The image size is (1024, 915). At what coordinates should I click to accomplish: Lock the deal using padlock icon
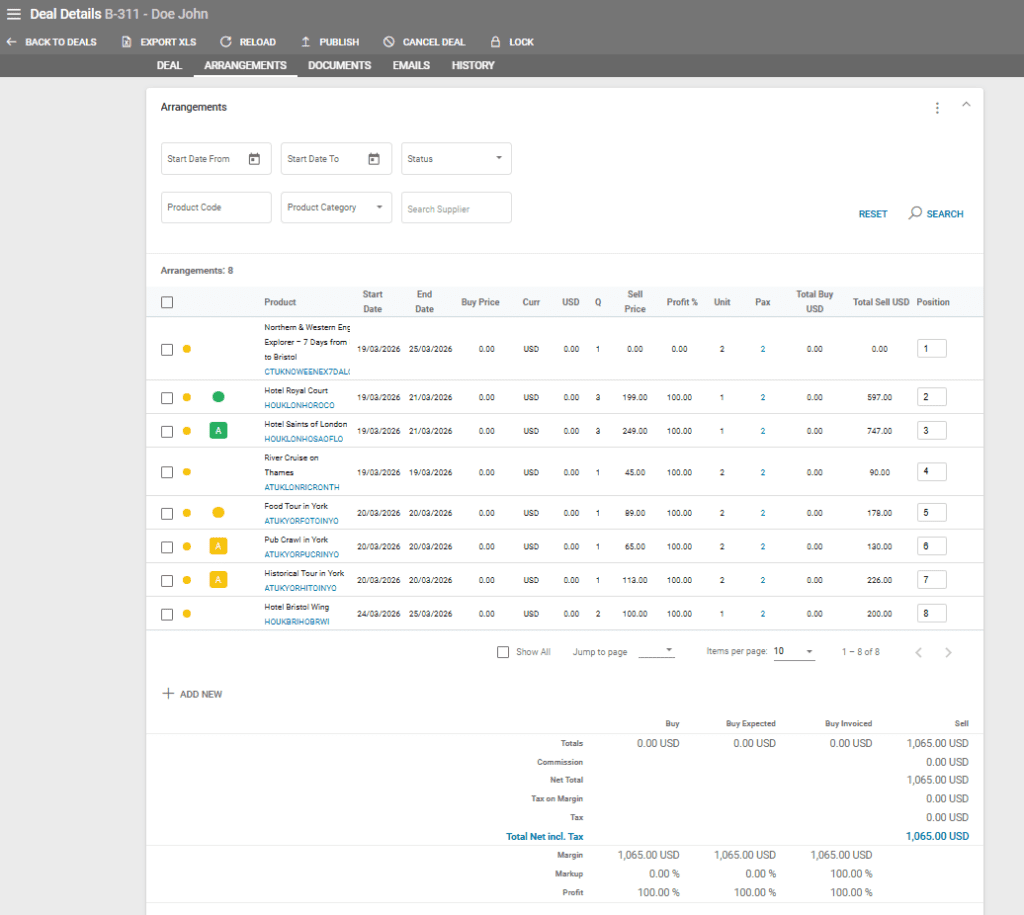tap(495, 42)
